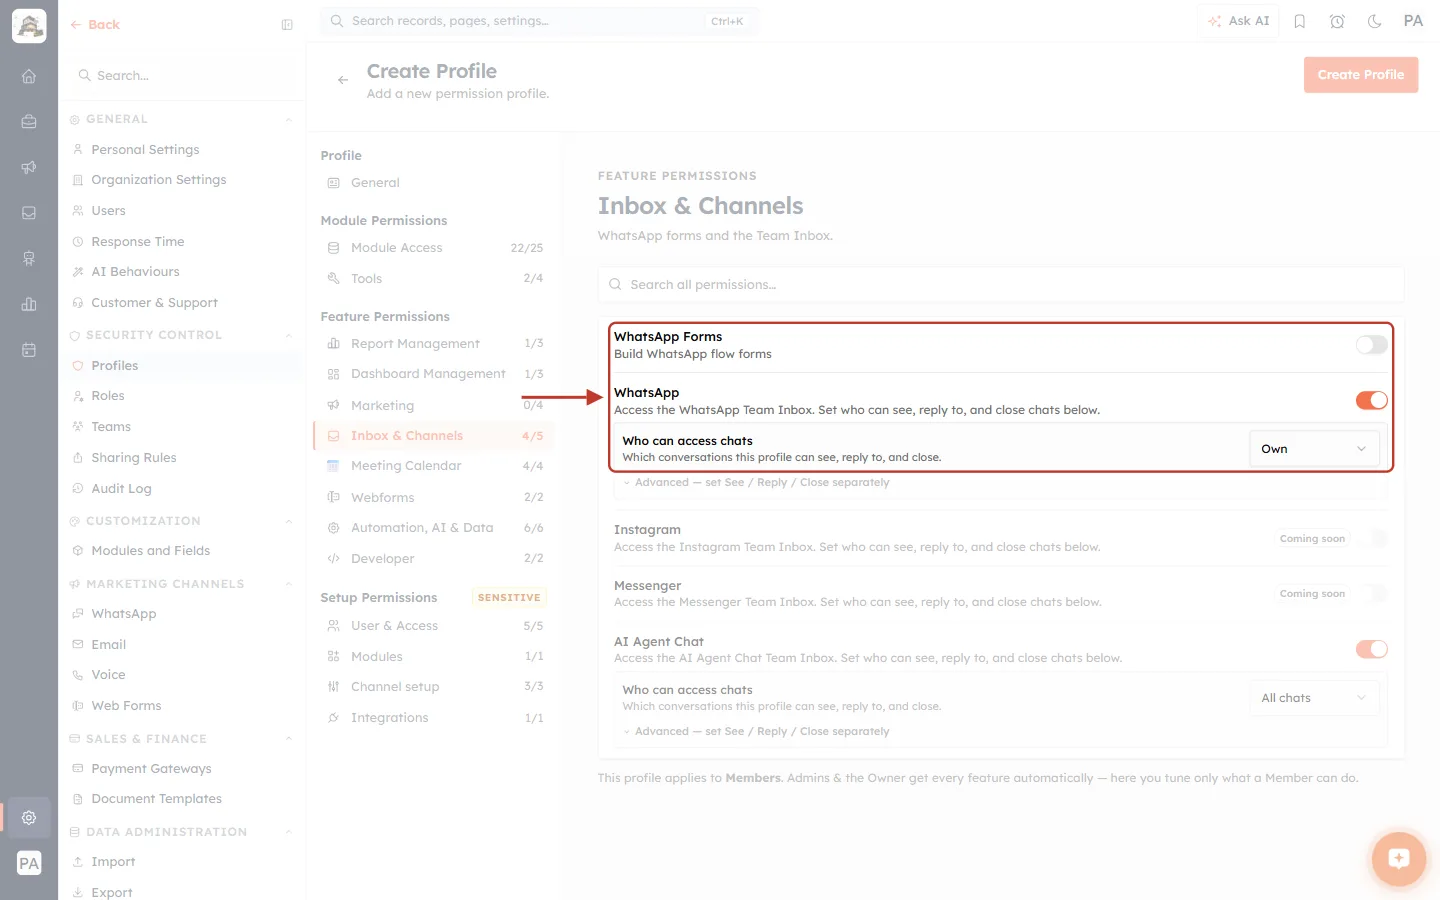Turn off the AI Agent Chat toggle

tap(1371, 650)
